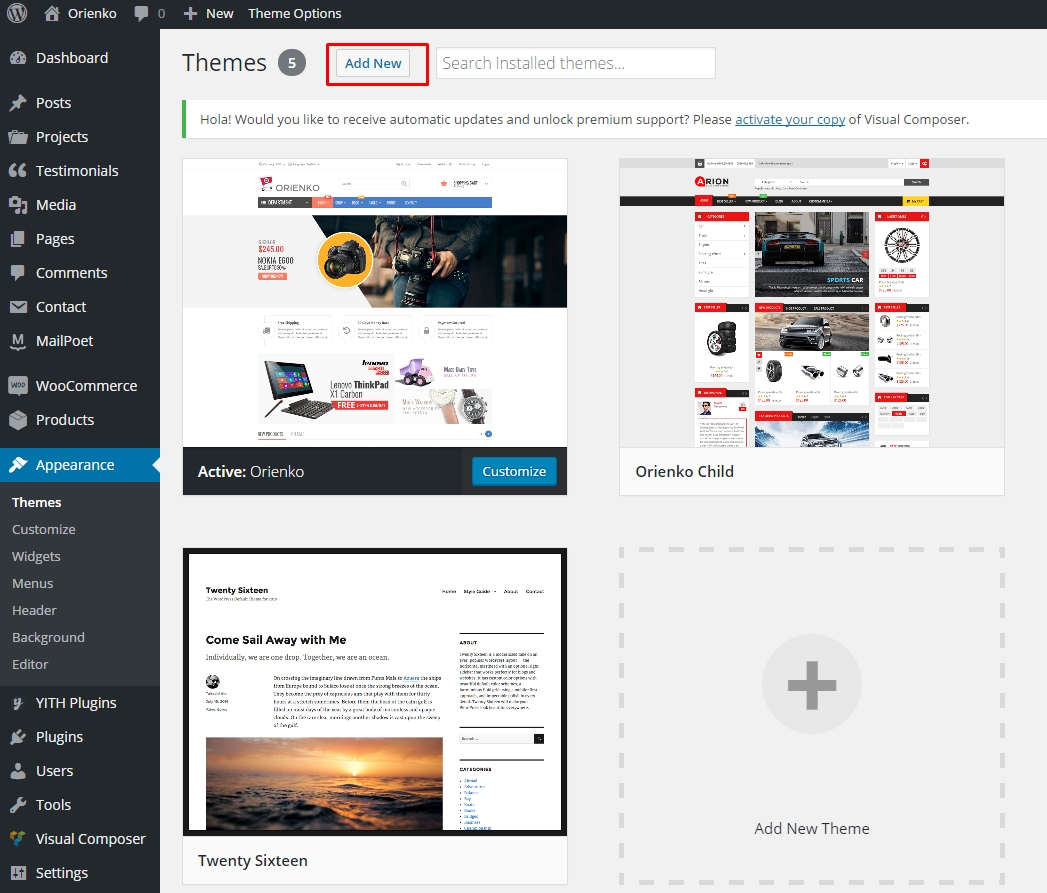Viewport: 1047px width, 893px height.
Task: Open the comments bubble in the admin bar
Action: 140,13
